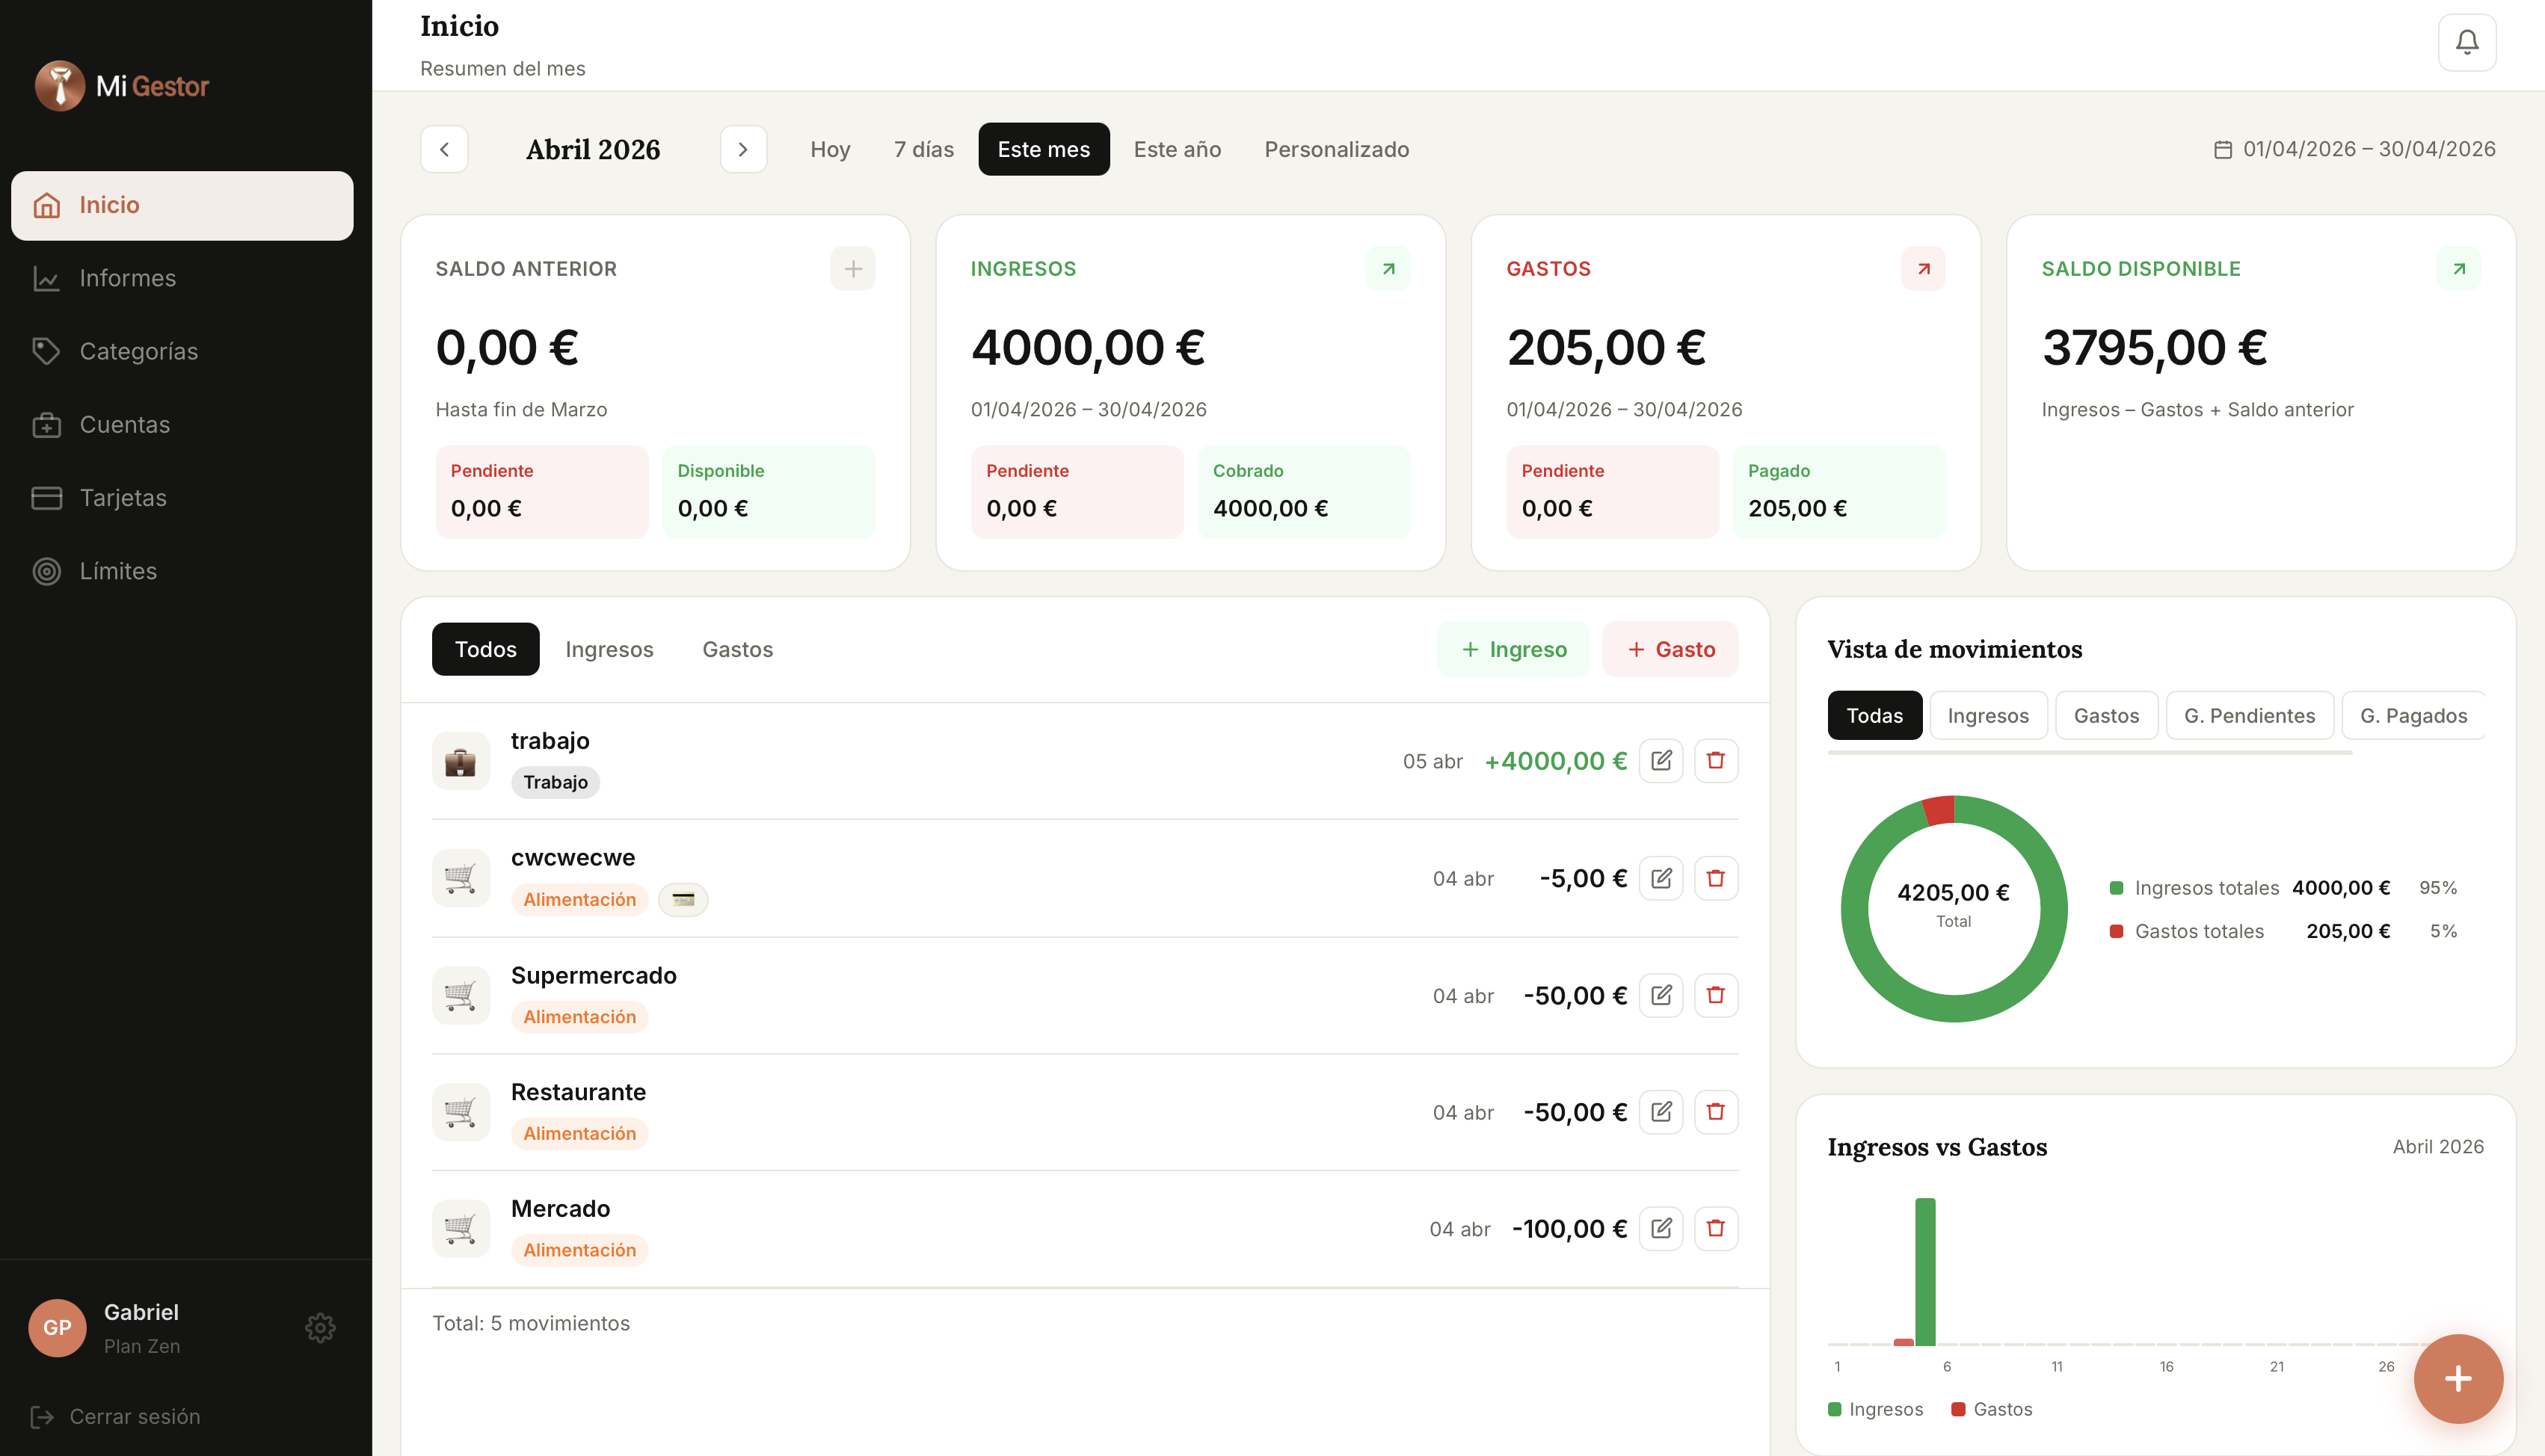Image resolution: width=2545 pixels, height=1456 pixels.
Task: Go to previous month with the left arrow
Action: (444, 149)
